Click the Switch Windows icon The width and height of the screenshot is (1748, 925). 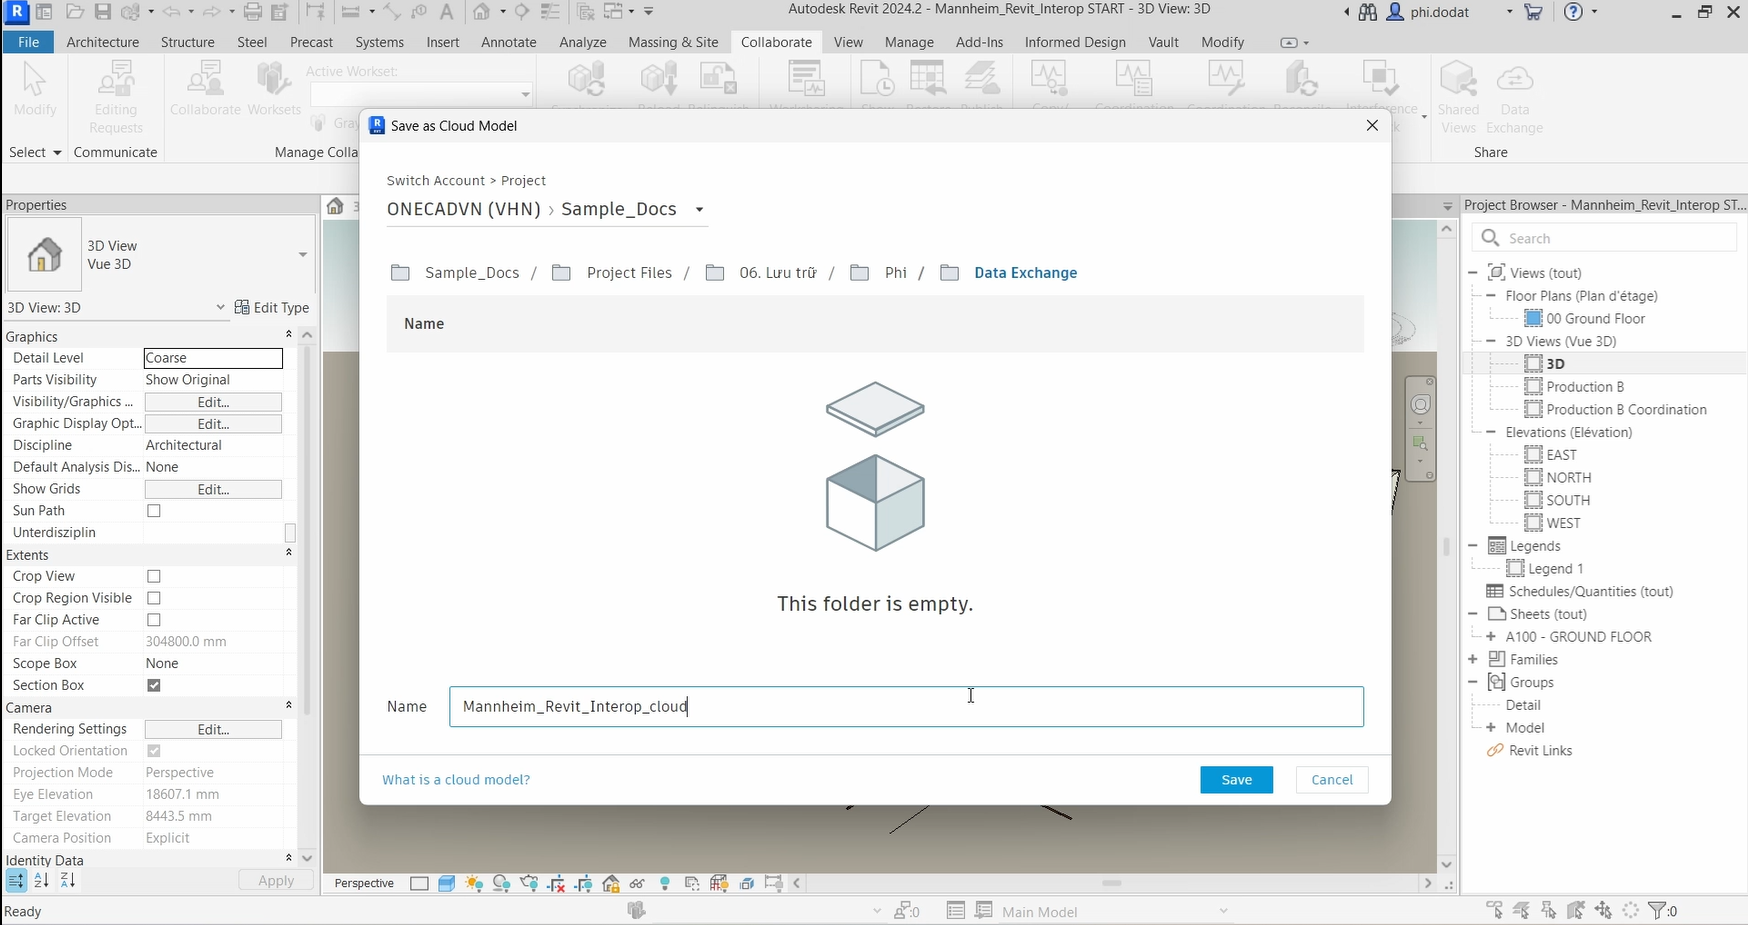(x=613, y=12)
